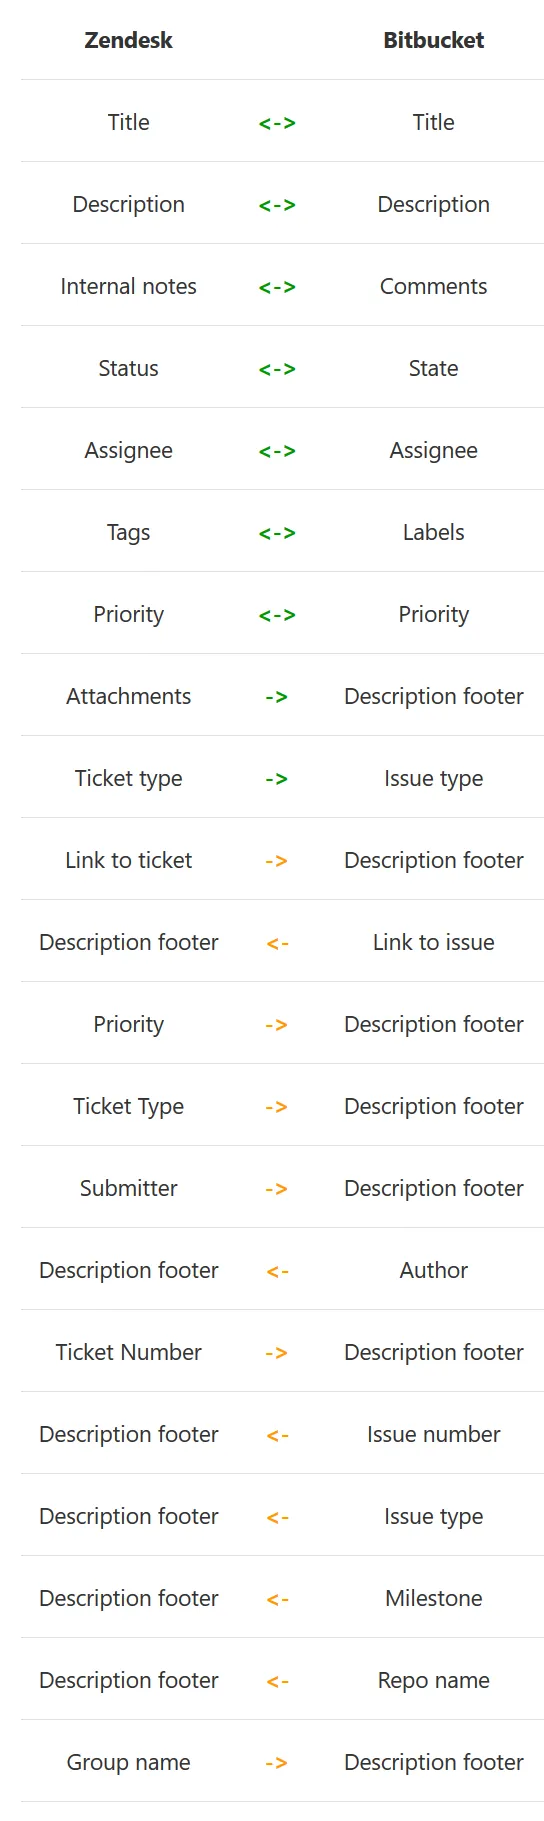
Task: Click the Zendesk column header
Action: 128,40
